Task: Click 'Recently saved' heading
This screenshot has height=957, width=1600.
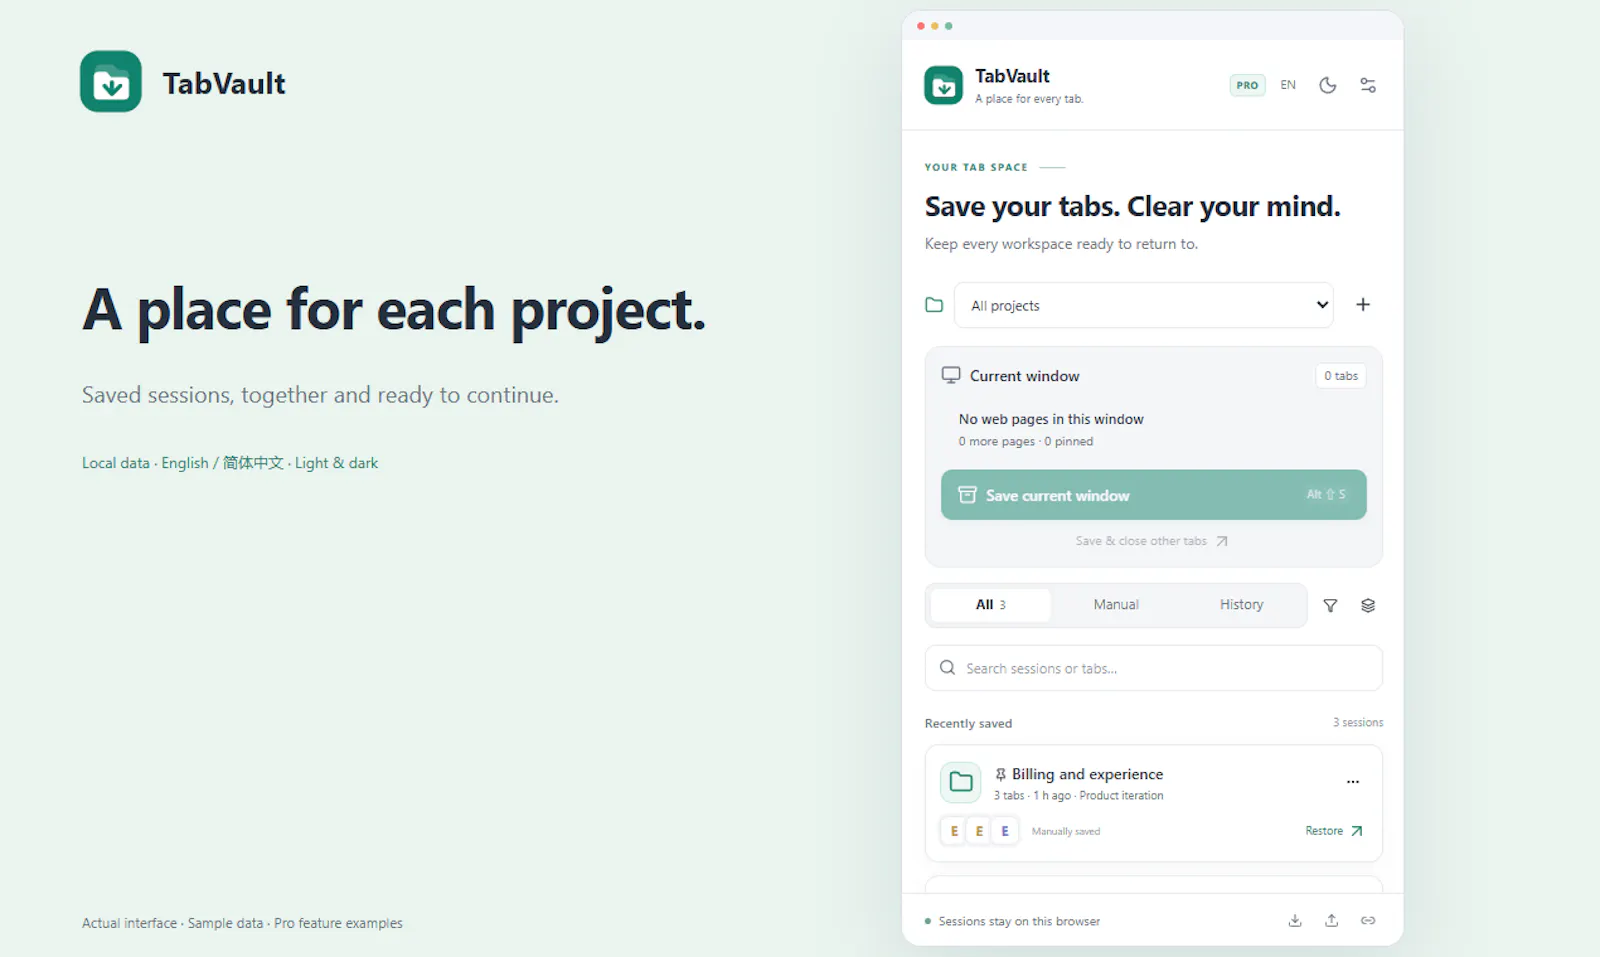Action: click(968, 723)
